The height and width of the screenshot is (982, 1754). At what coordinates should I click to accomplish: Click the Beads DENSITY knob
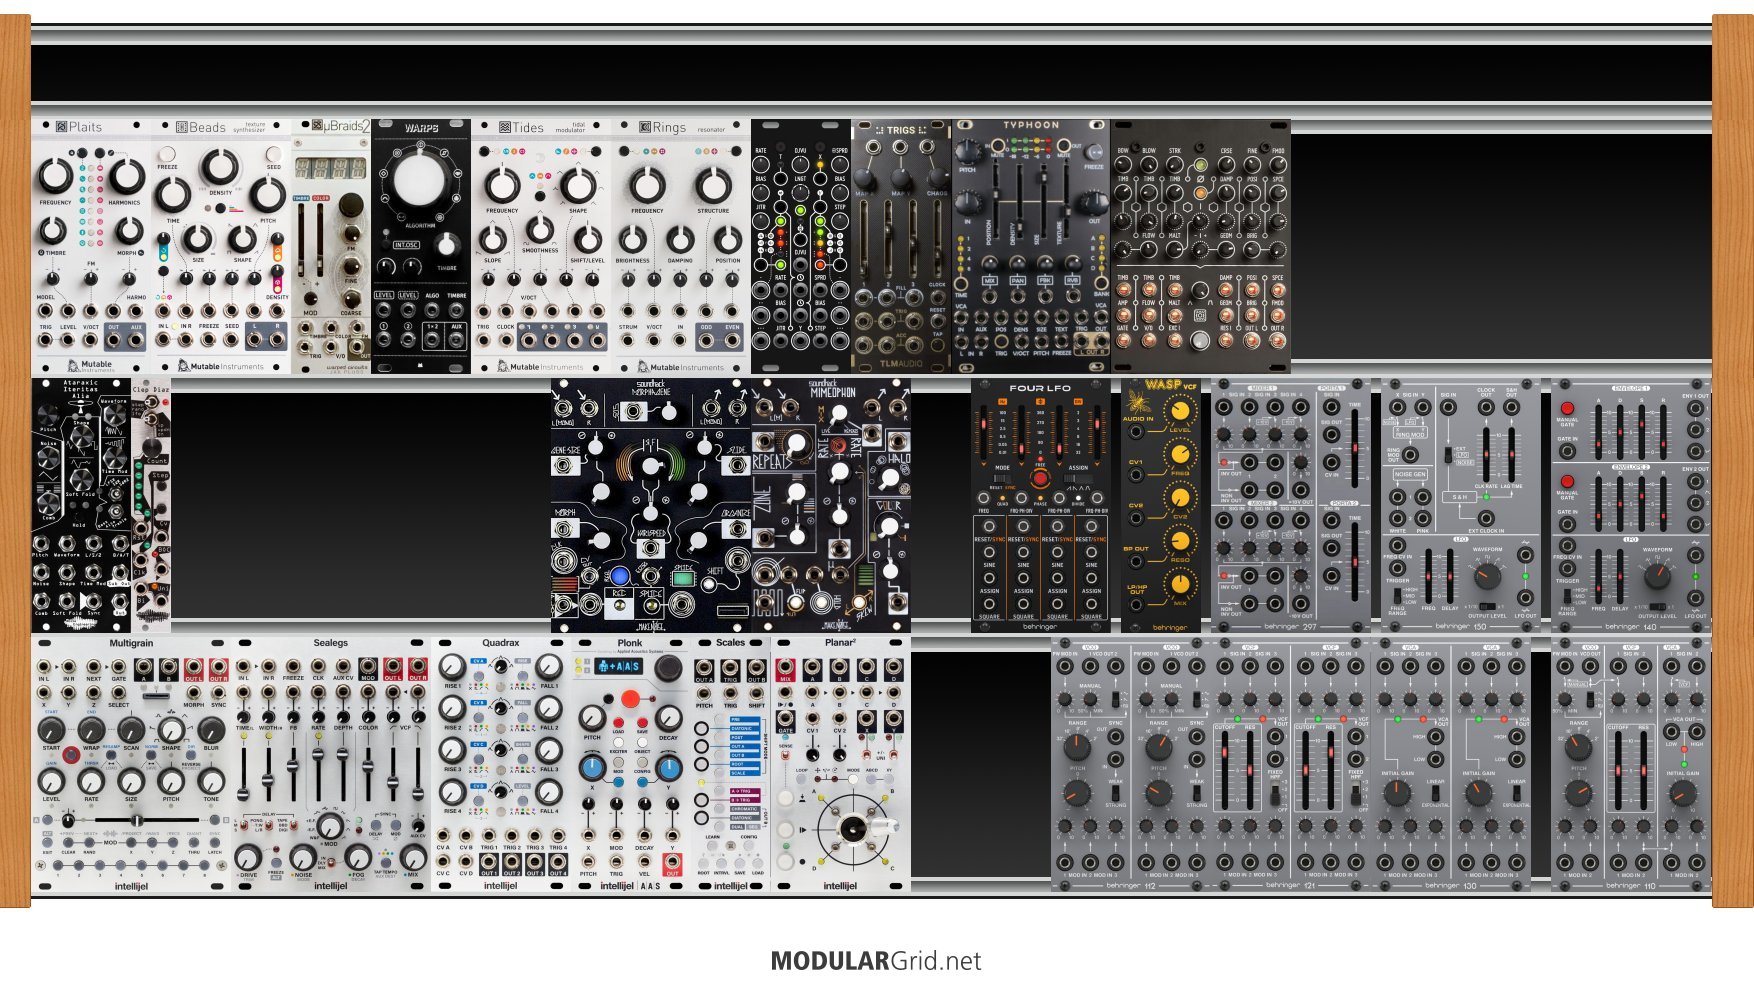(220, 168)
